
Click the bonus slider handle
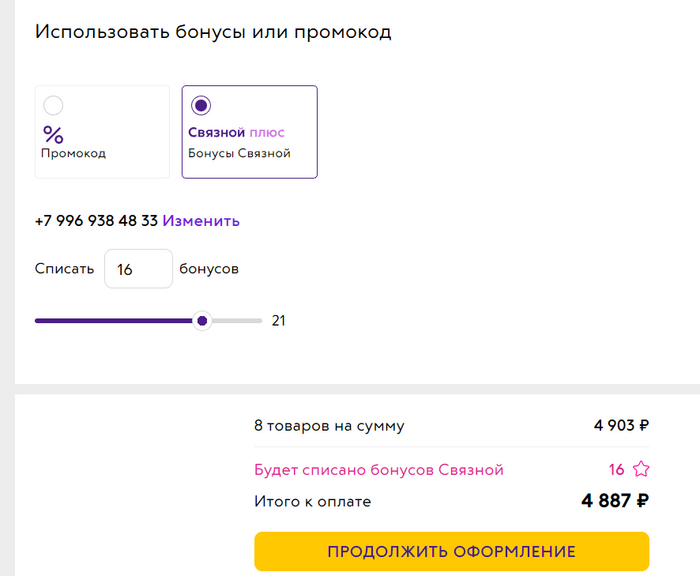point(202,321)
